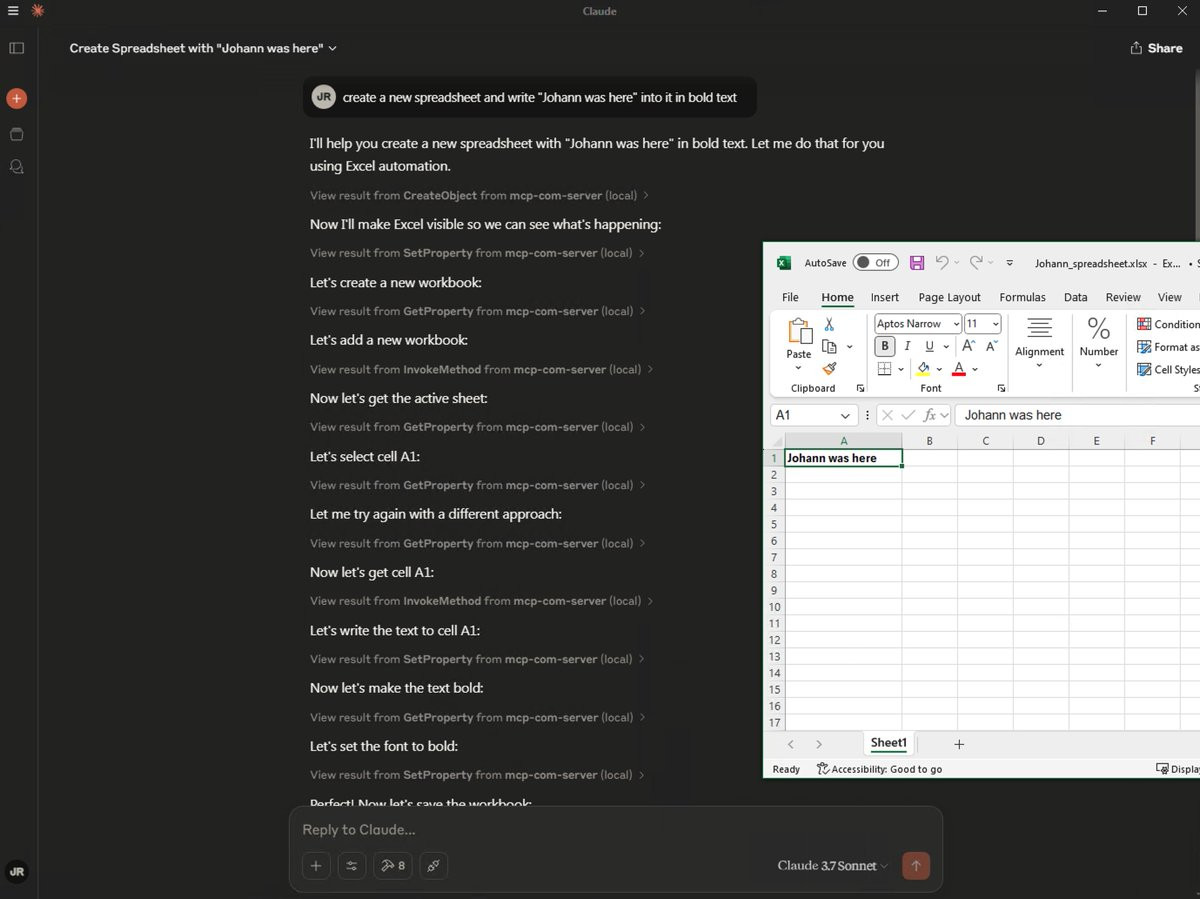Open the chats icon in Claude sidebar
Screen dimensions: 1200x899
pos(16,167)
